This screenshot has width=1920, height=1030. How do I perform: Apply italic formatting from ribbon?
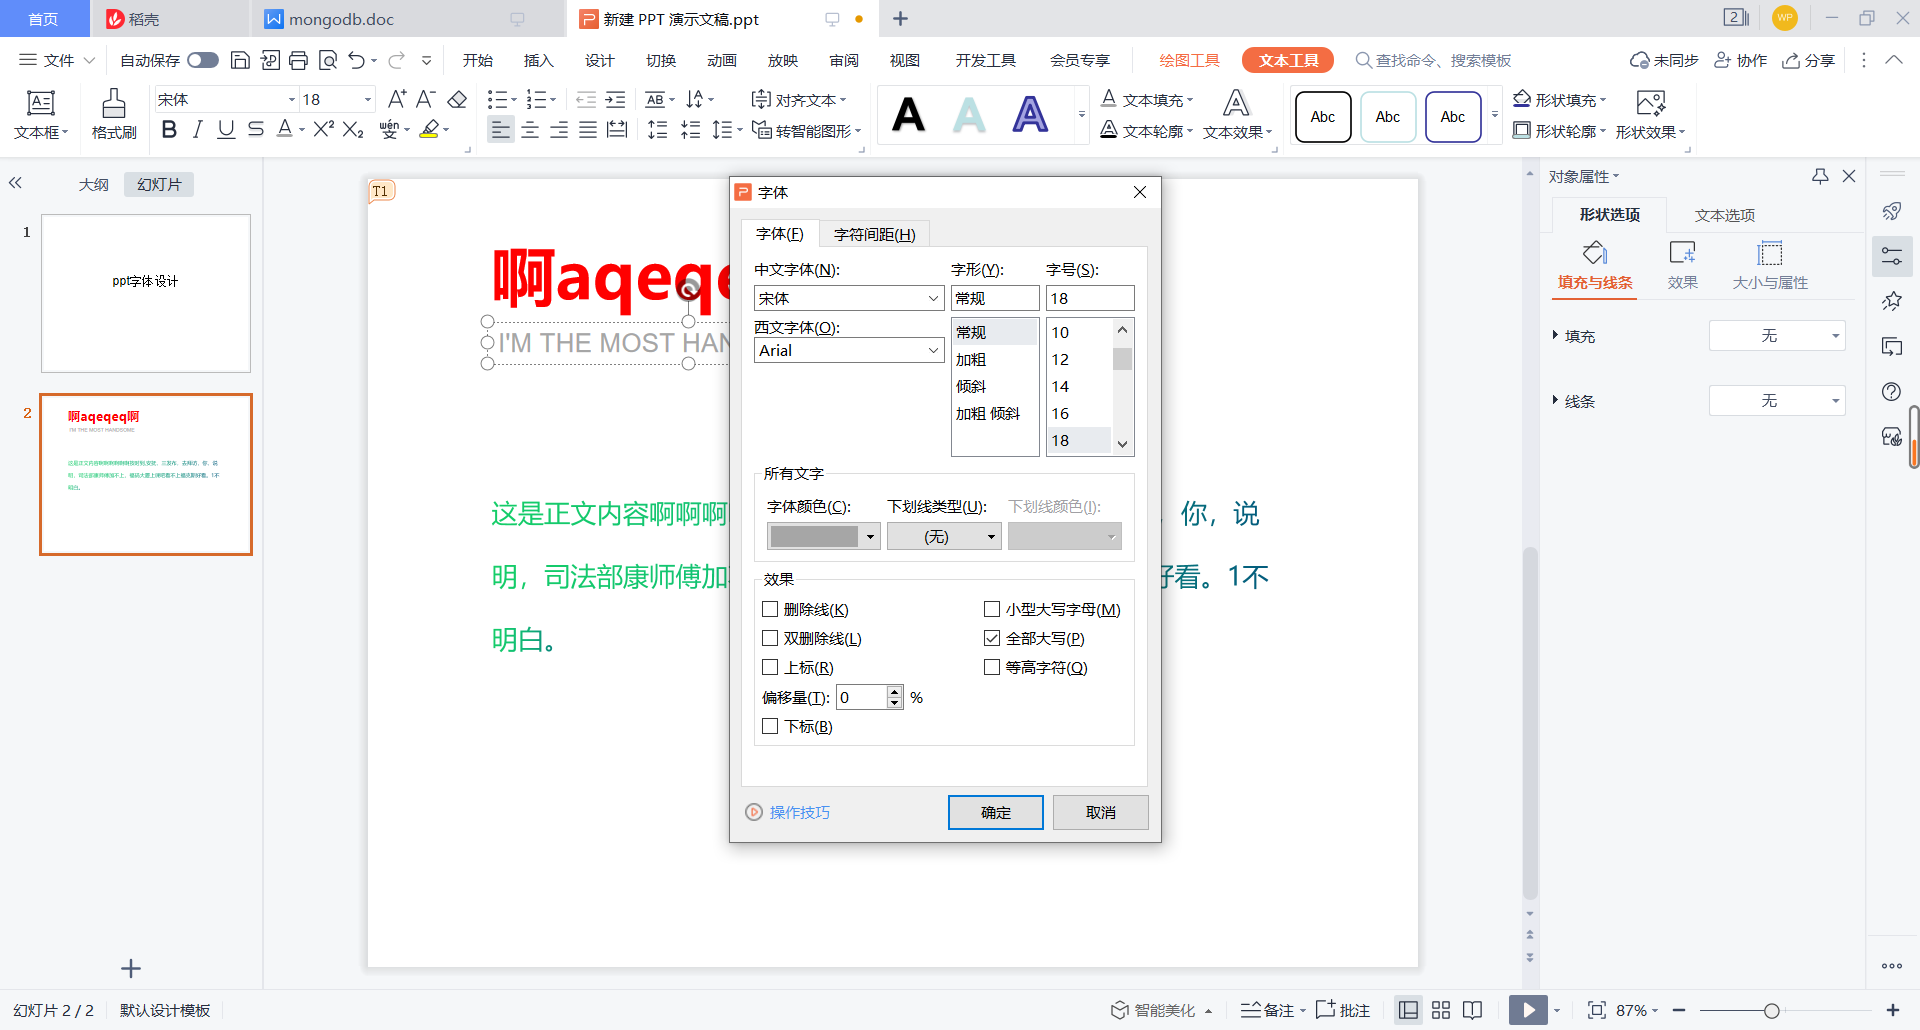(197, 130)
